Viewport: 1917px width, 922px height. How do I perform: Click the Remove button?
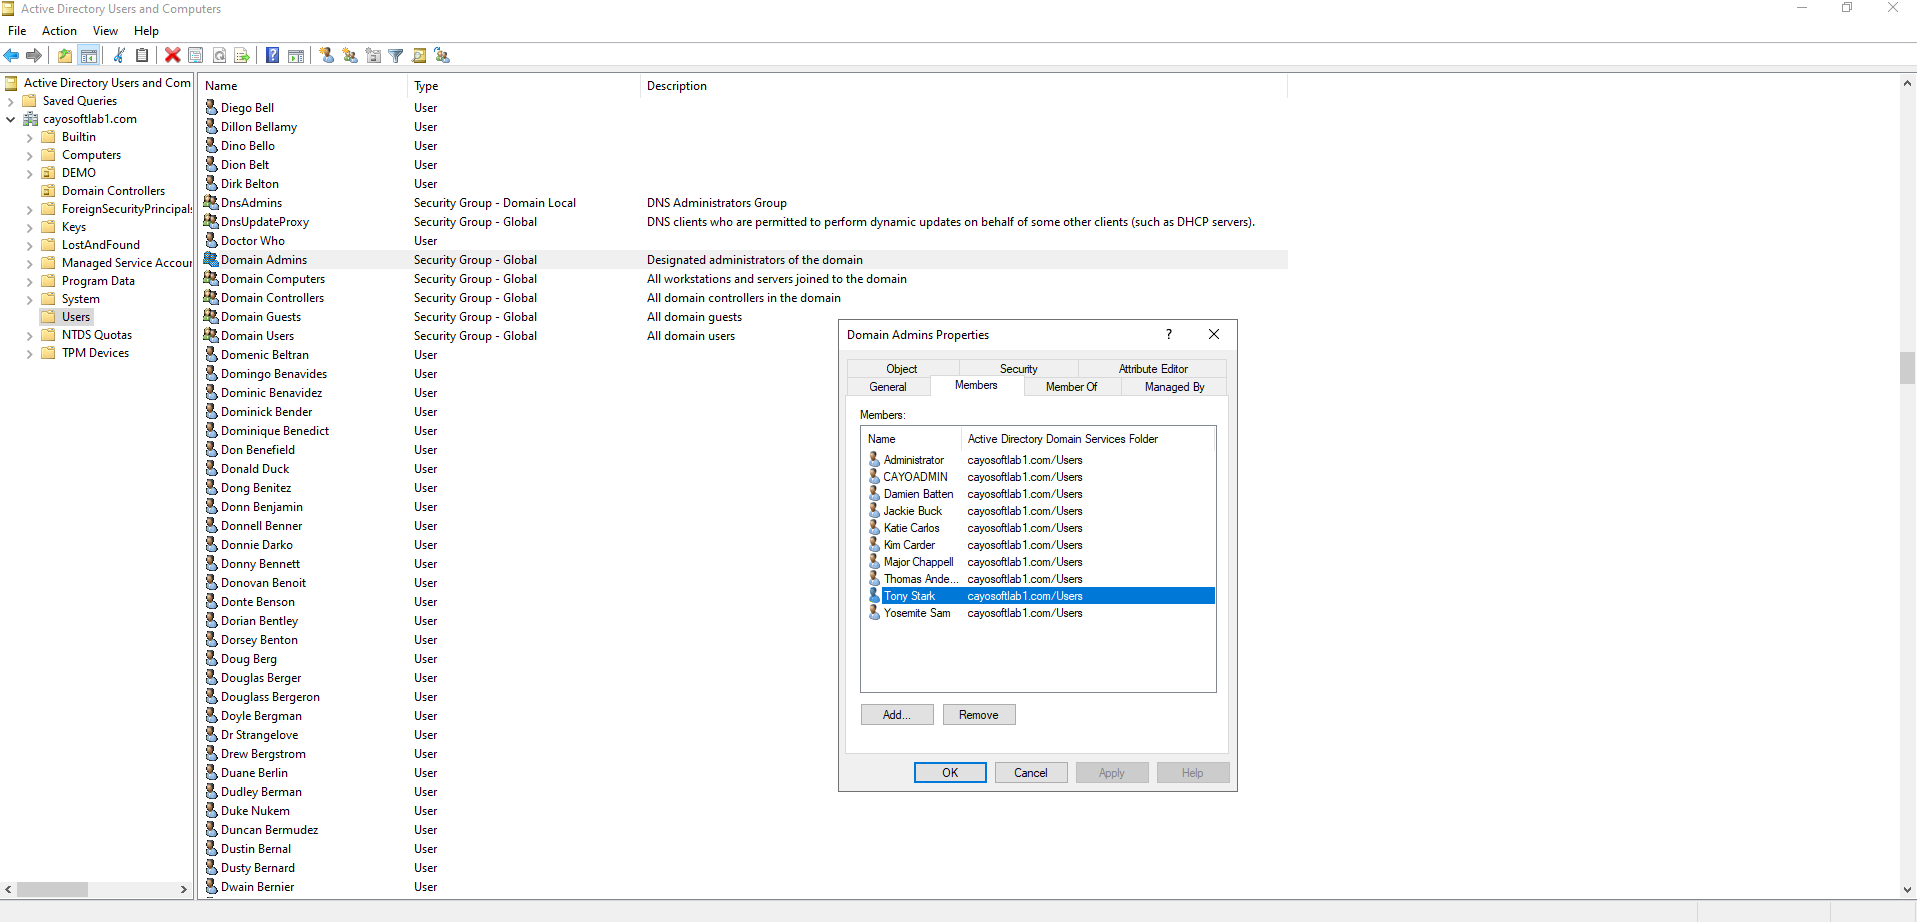[x=978, y=715]
